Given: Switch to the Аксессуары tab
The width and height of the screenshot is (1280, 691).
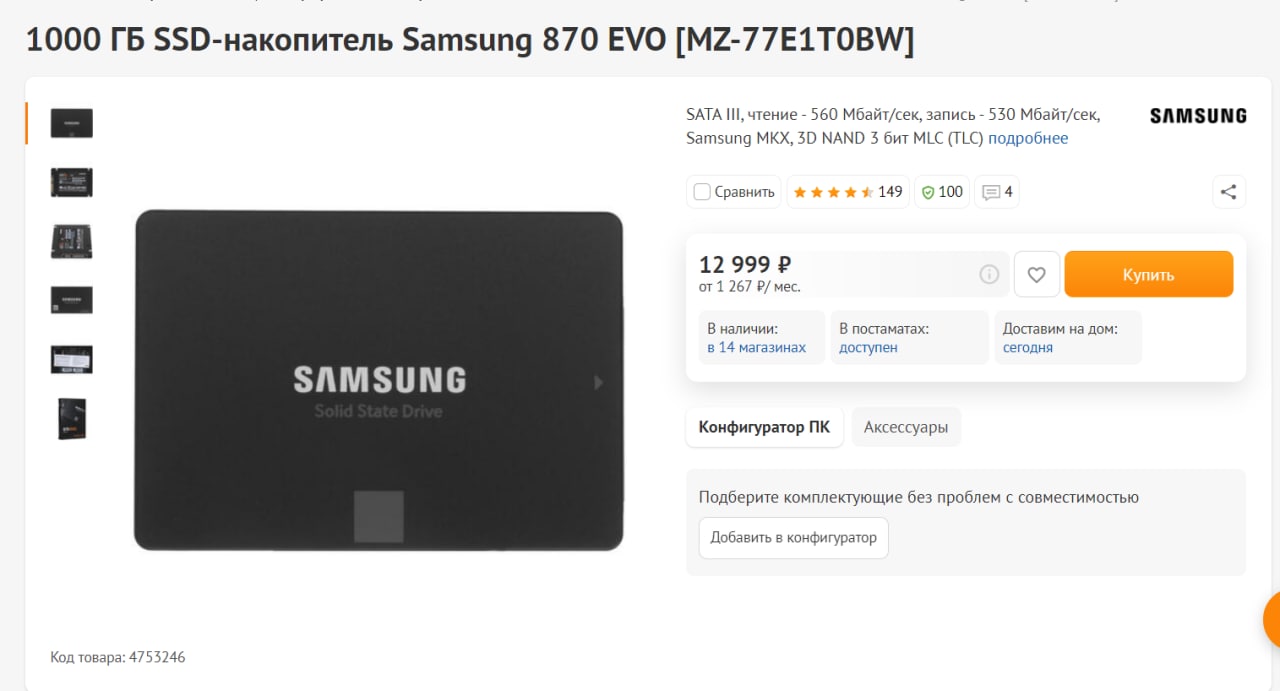Looking at the screenshot, I should 906,427.
